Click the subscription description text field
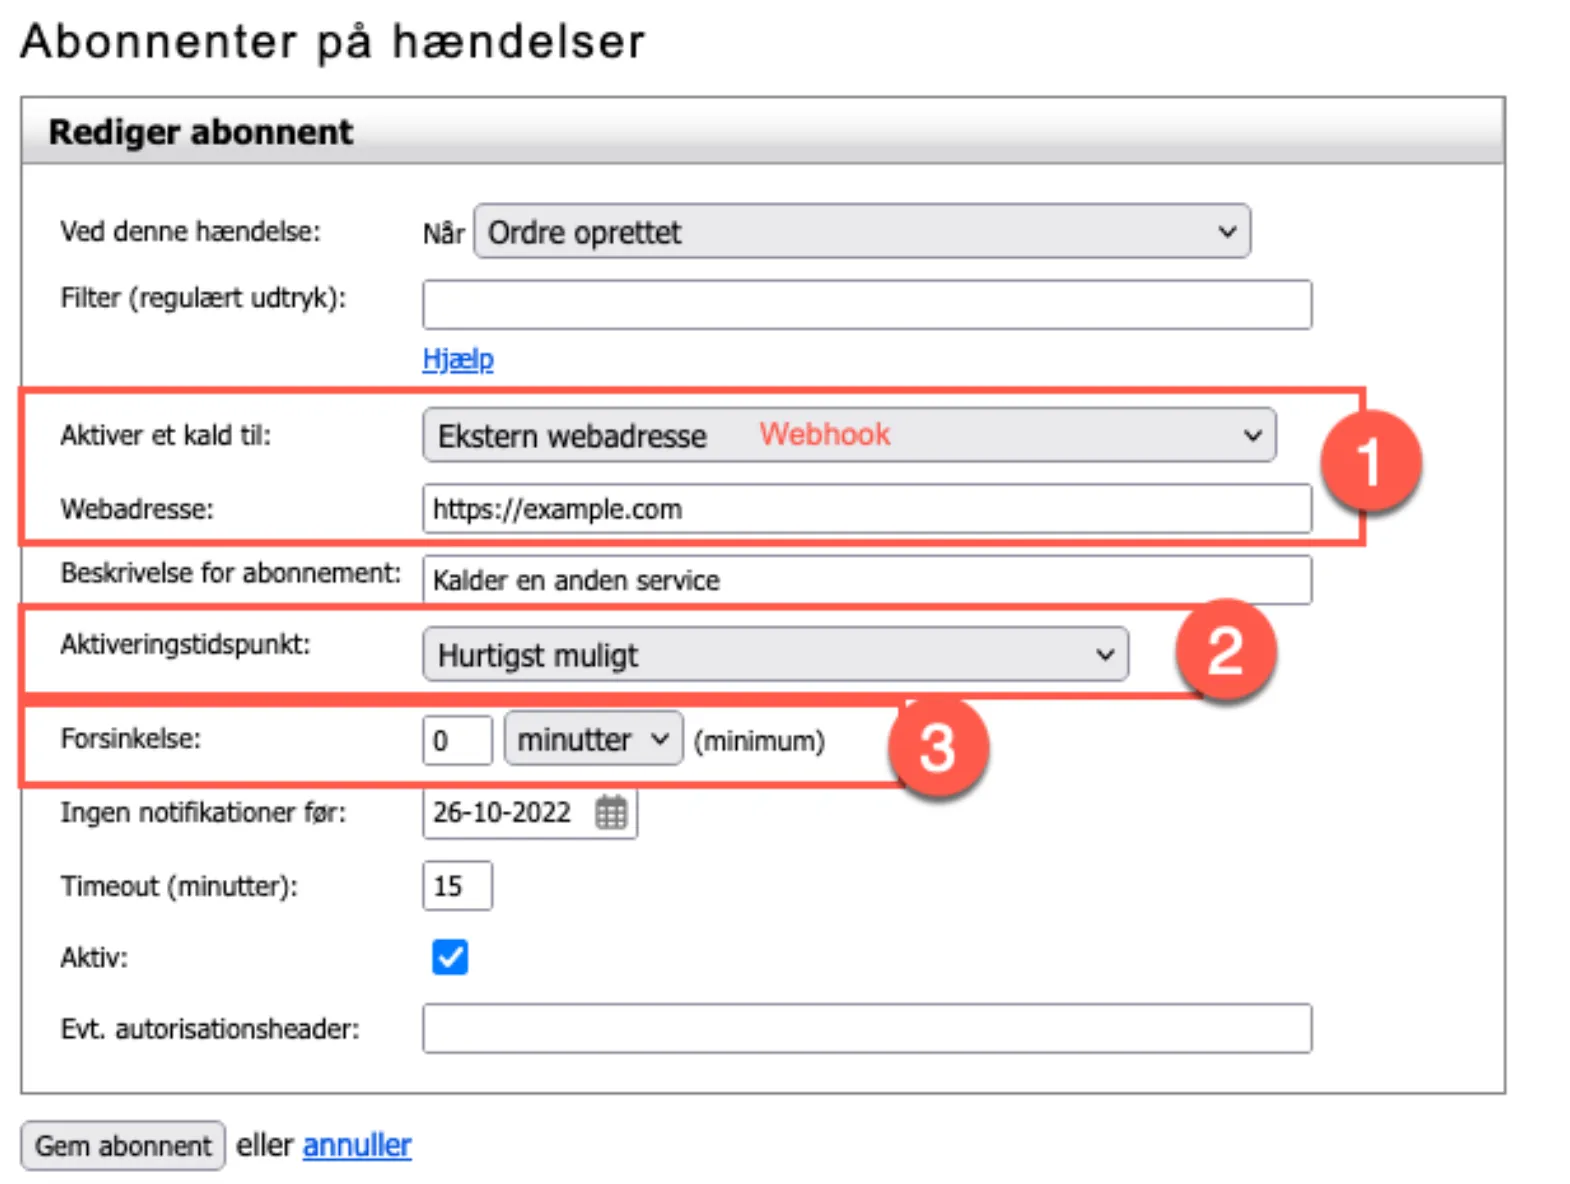The height and width of the screenshot is (1184, 1570). (866, 580)
